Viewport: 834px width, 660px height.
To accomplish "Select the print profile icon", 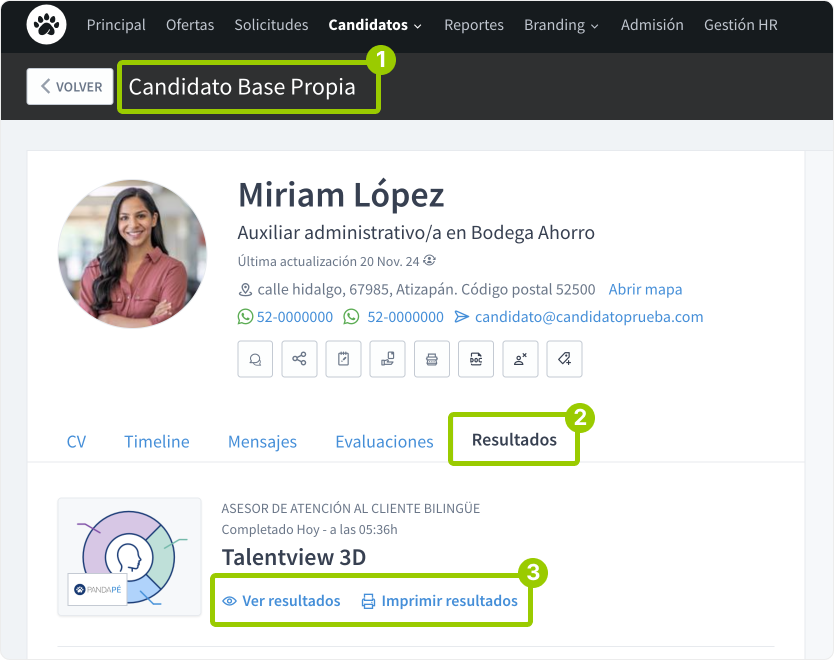I will [x=431, y=359].
